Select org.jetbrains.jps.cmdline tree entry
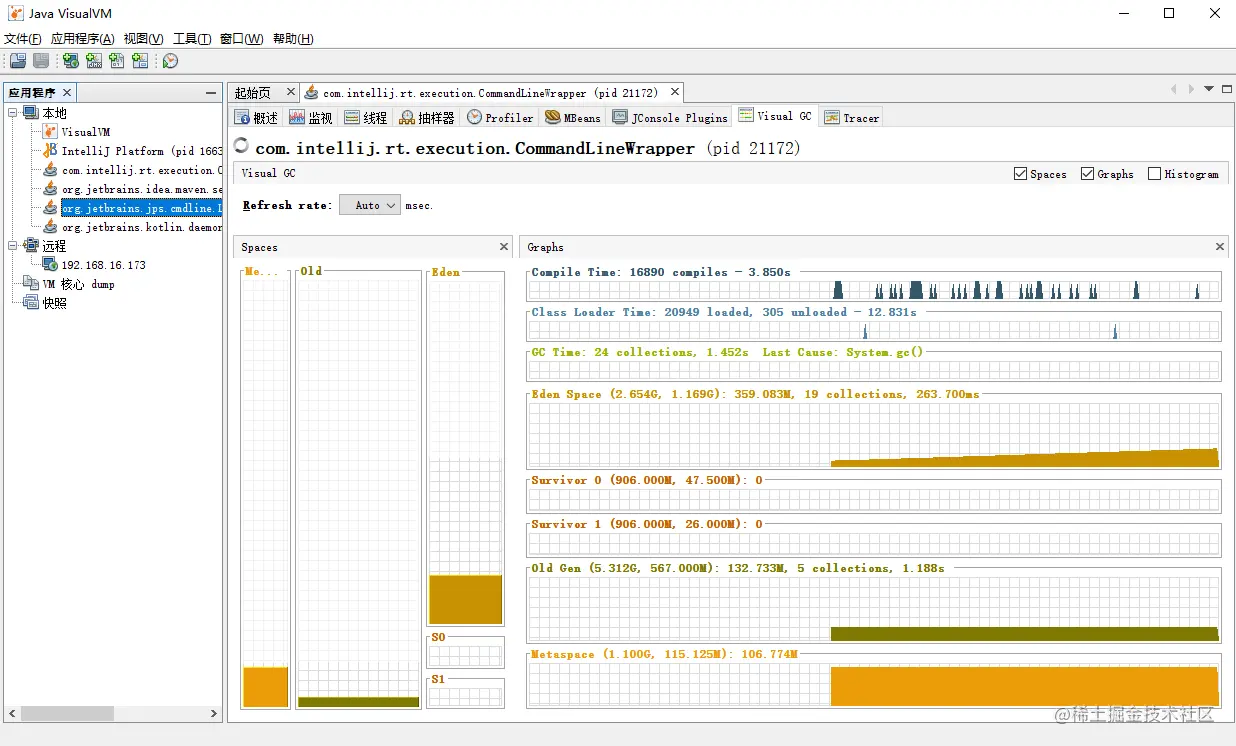 pos(141,208)
